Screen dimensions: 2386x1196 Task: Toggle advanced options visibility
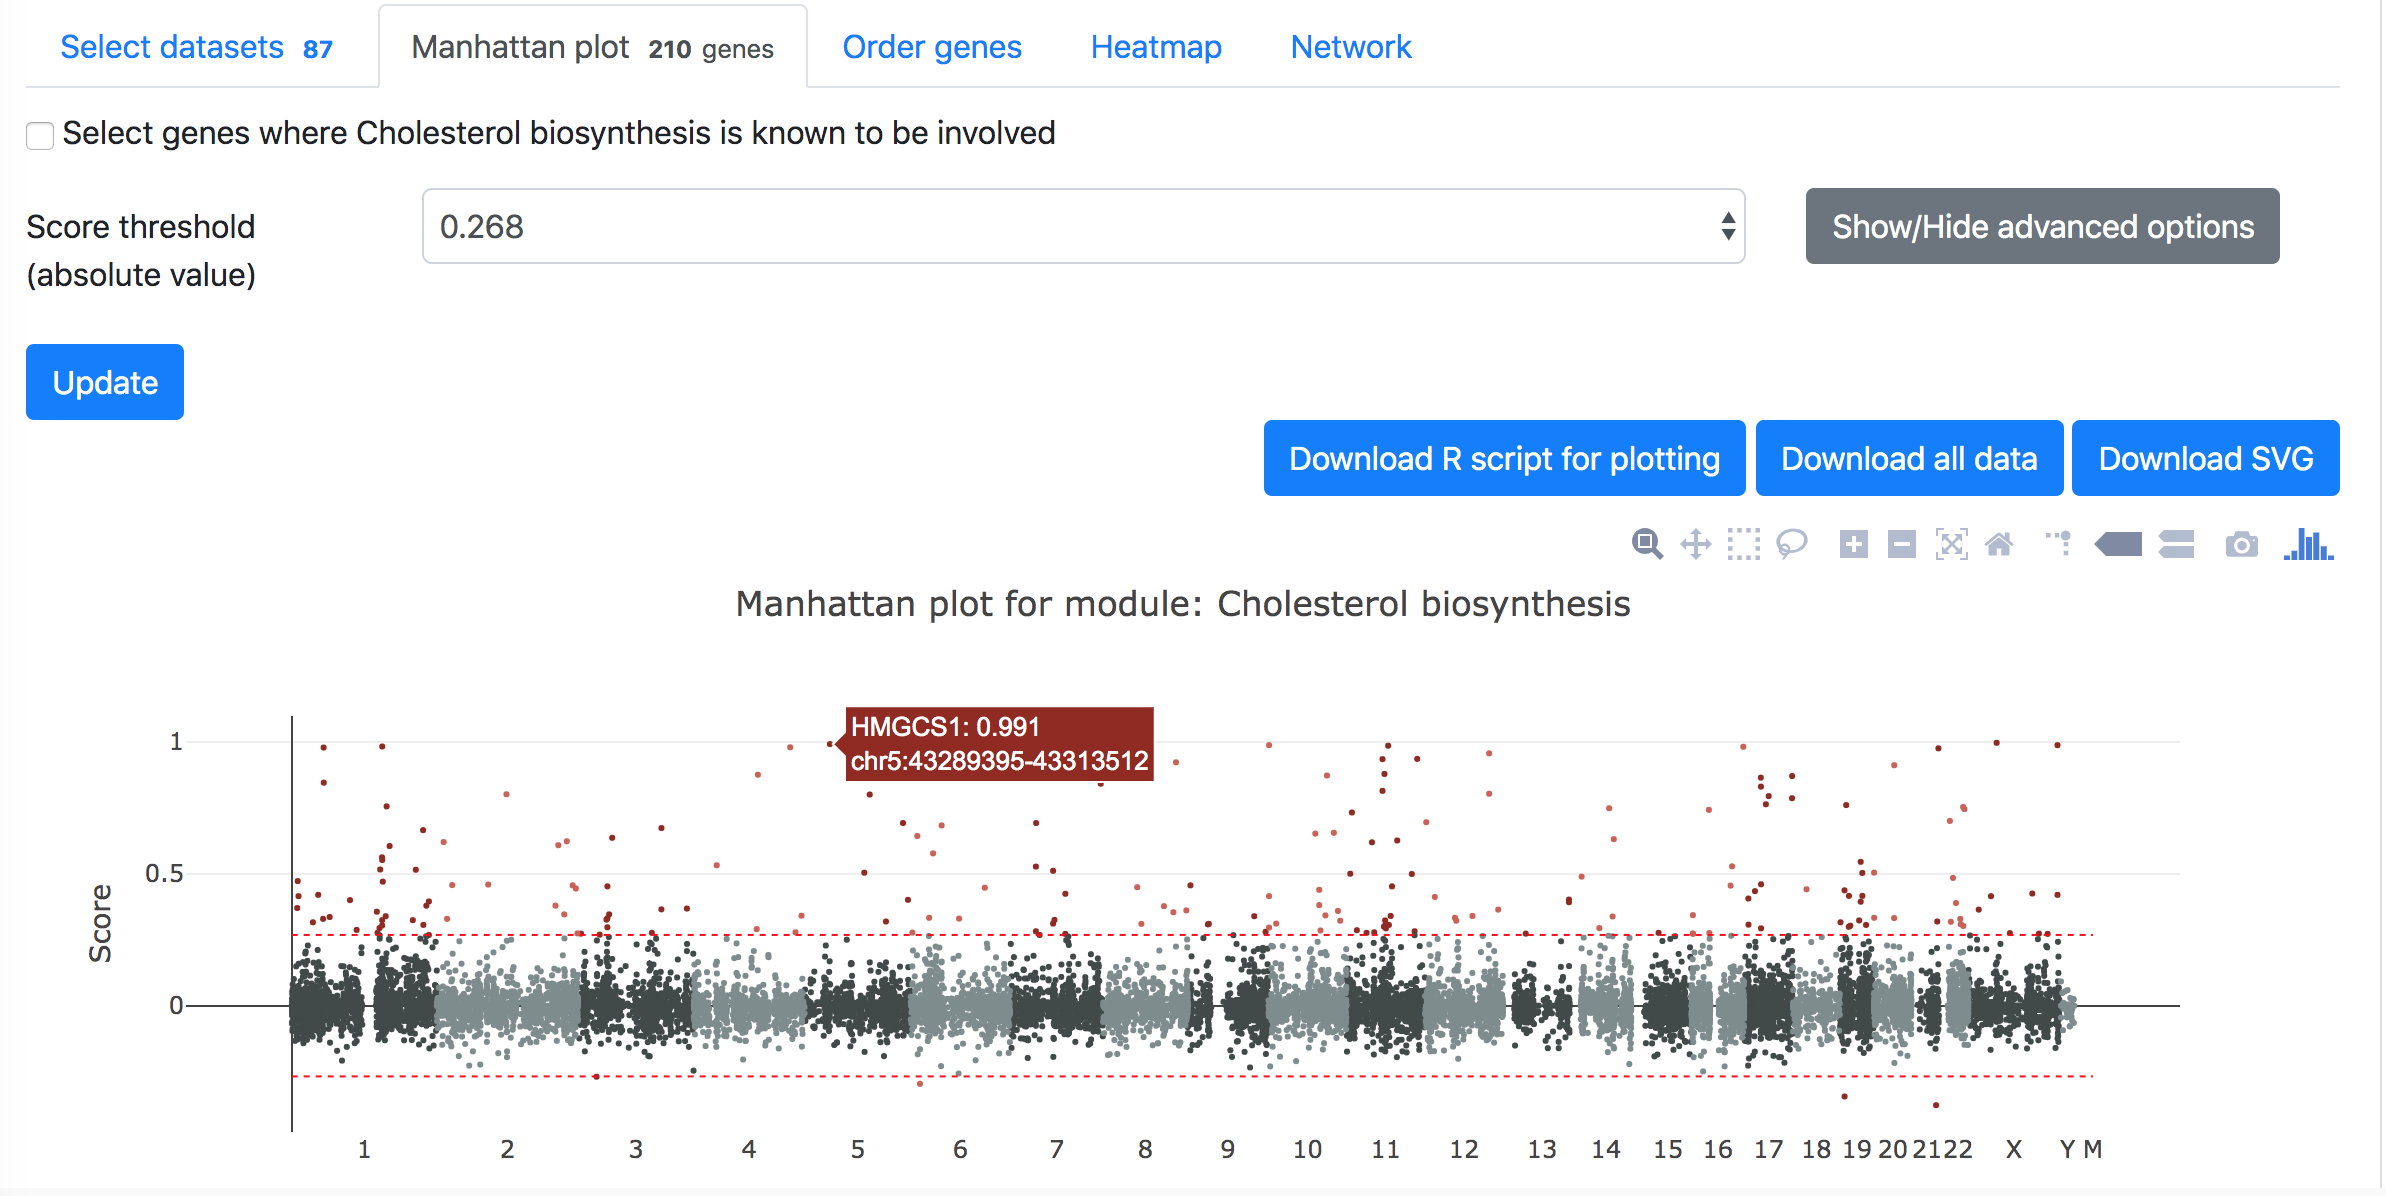coord(2043,227)
